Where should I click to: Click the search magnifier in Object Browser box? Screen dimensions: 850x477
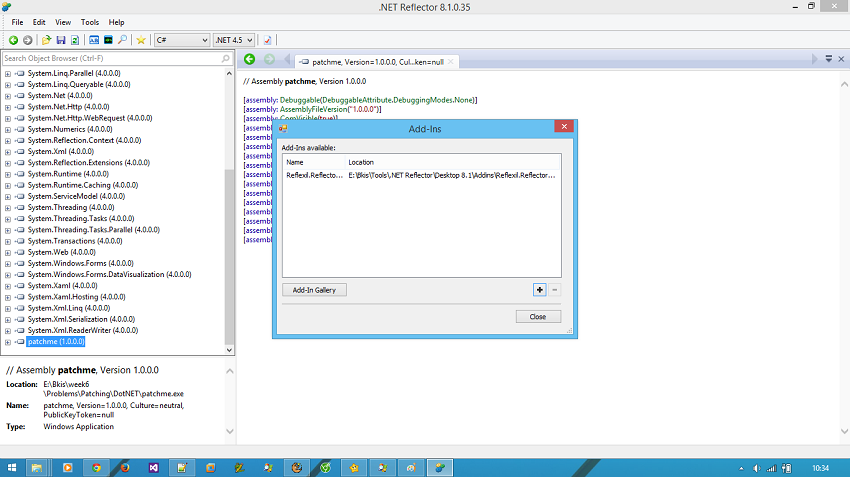(226, 58)
